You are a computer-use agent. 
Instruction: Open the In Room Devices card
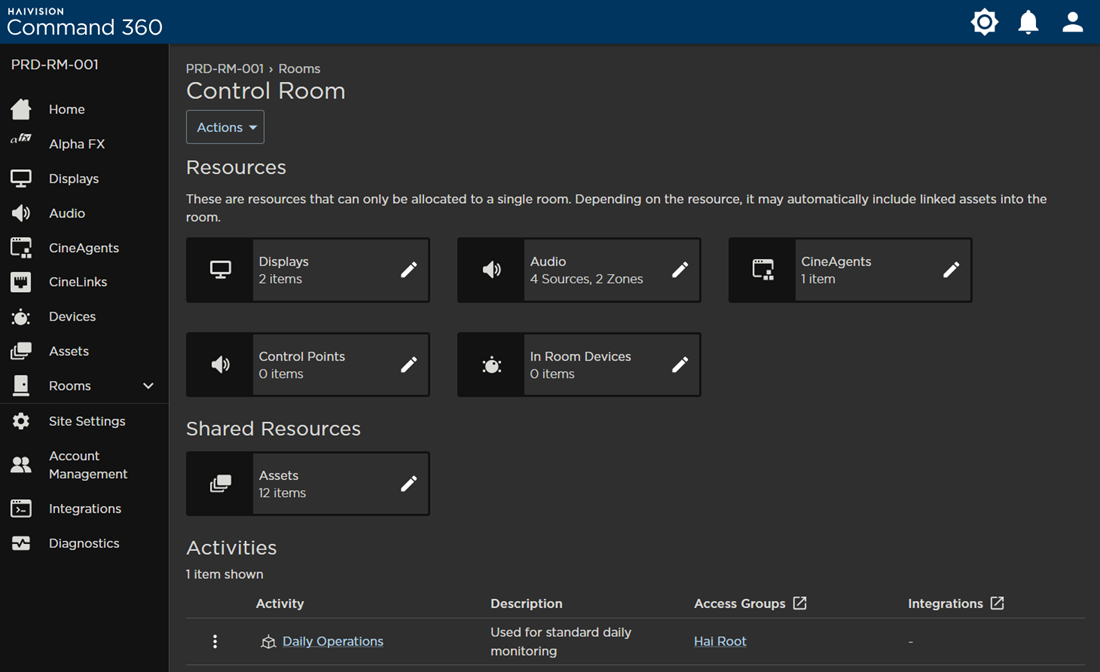tap(579, 365)
